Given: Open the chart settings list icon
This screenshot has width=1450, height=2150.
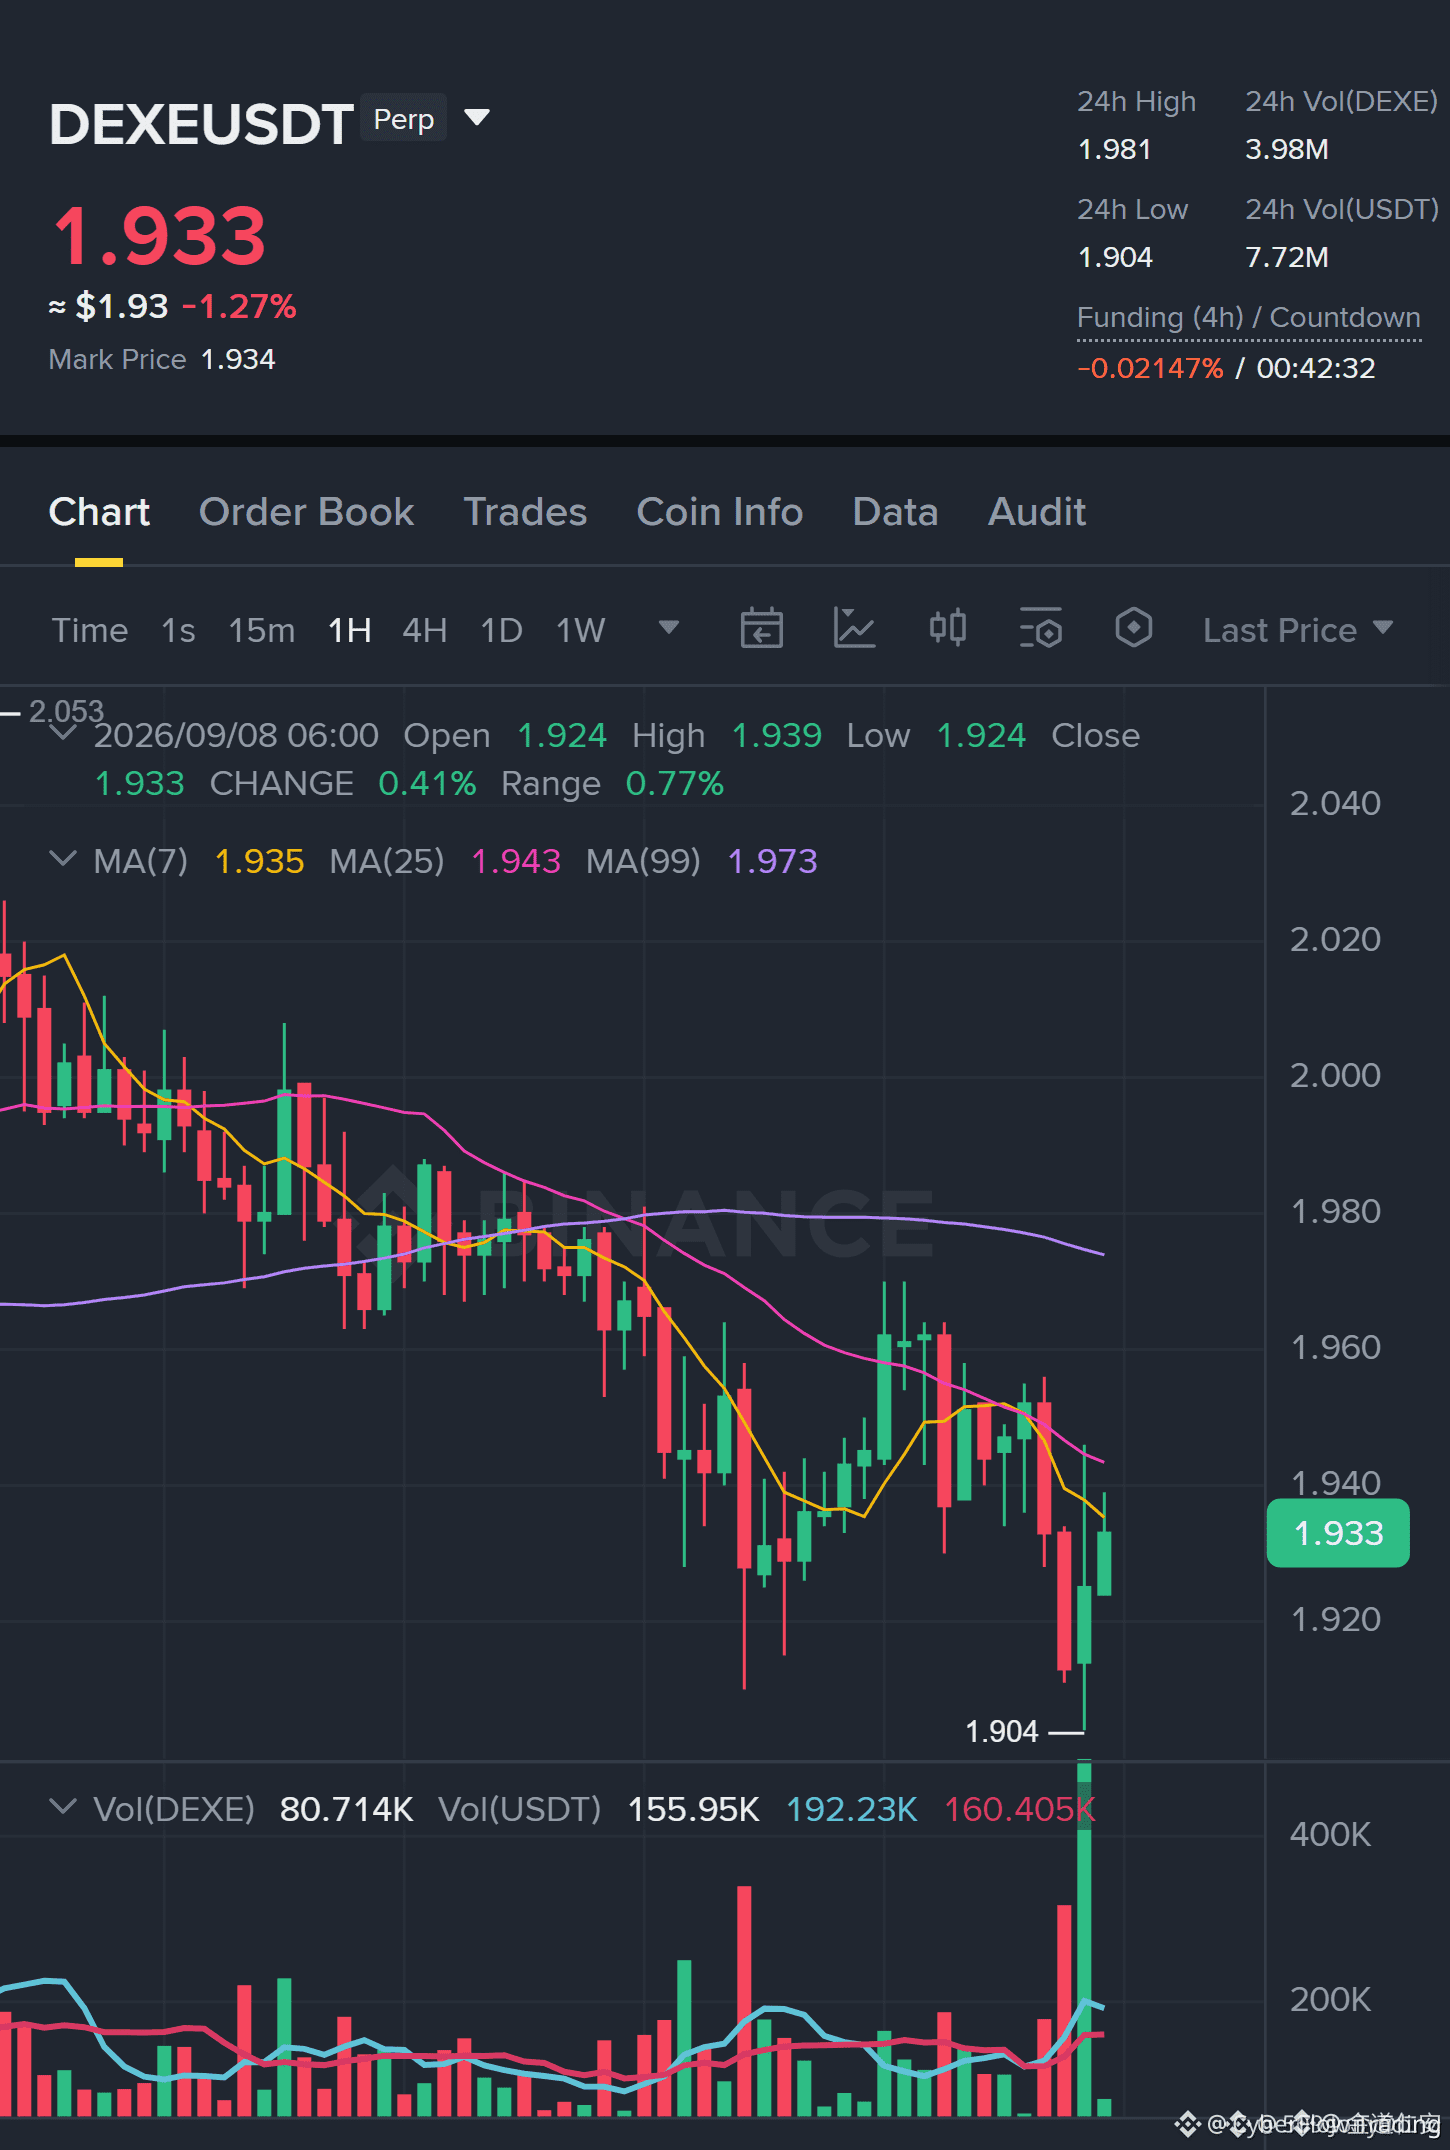Looking at the screenshot, I should [1040, 629].
